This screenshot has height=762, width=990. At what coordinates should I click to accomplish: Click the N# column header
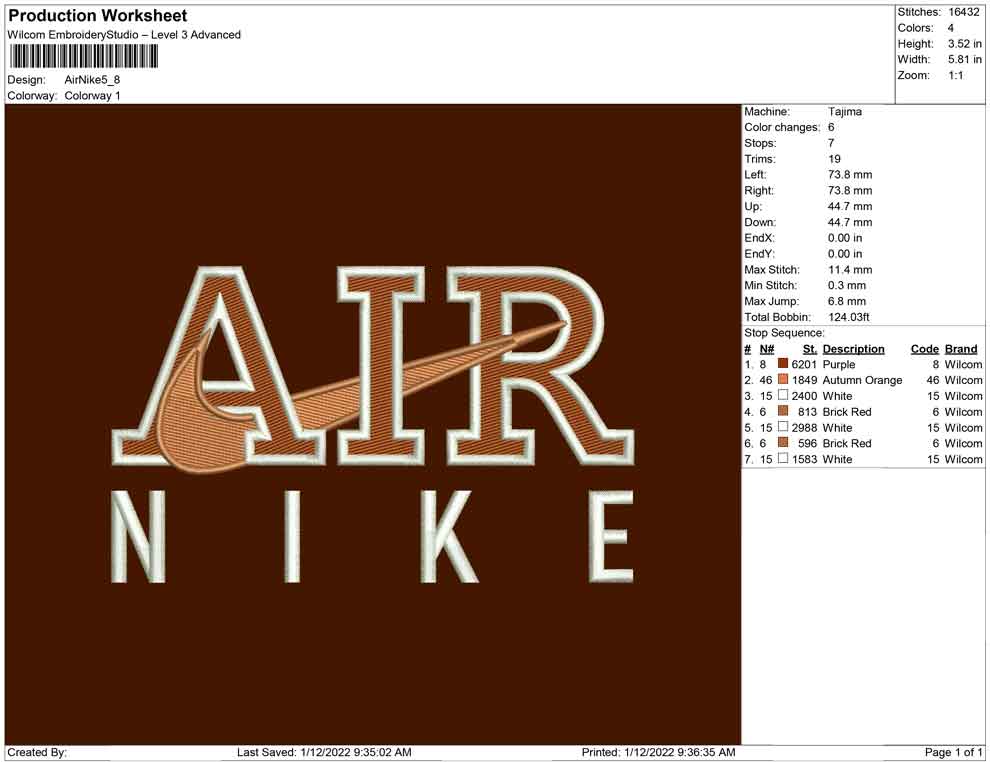coord(766,349)
